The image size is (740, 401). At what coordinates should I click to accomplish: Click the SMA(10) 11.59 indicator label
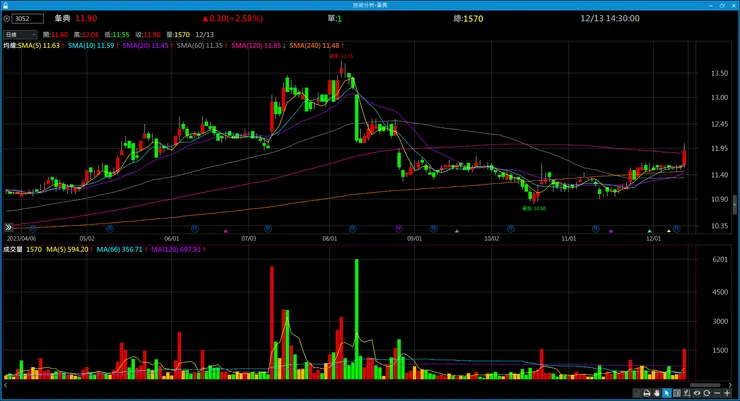click(x=91, y=46)
